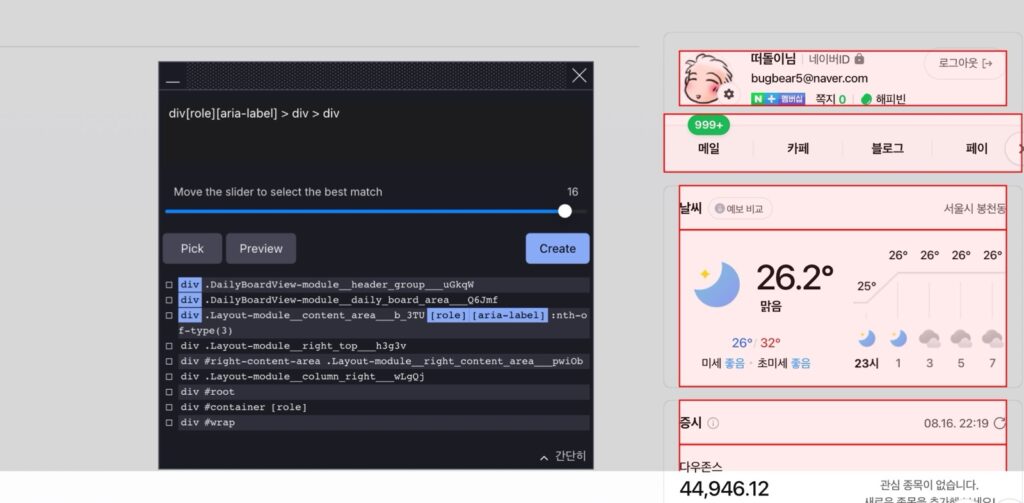Click the 초미세 좋음 ultrafine dust status
The image size is (1024, 503).
point(784,364)
